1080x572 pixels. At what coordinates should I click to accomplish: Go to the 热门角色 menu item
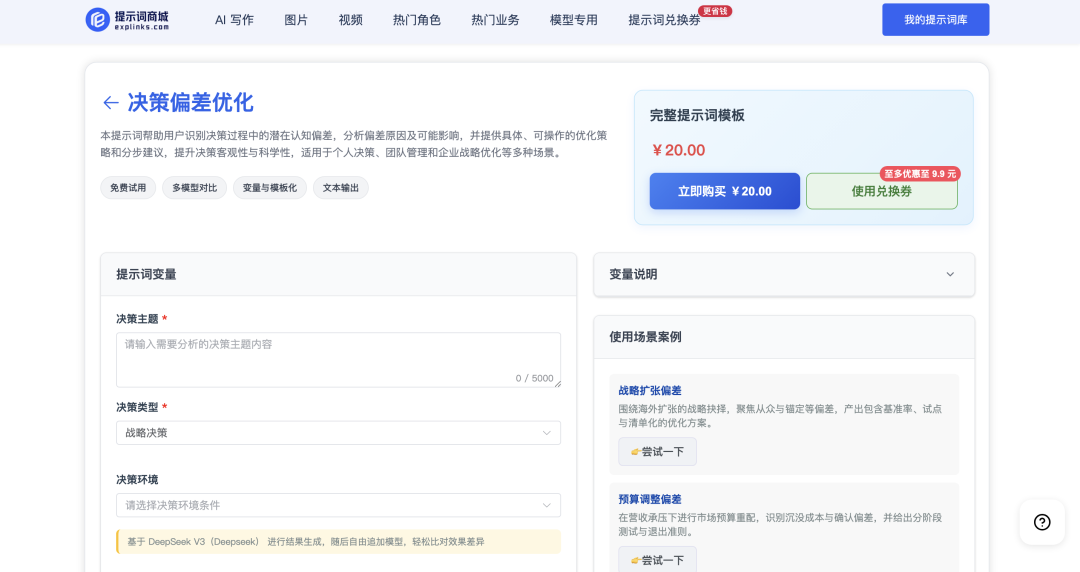tap(416, 20)
